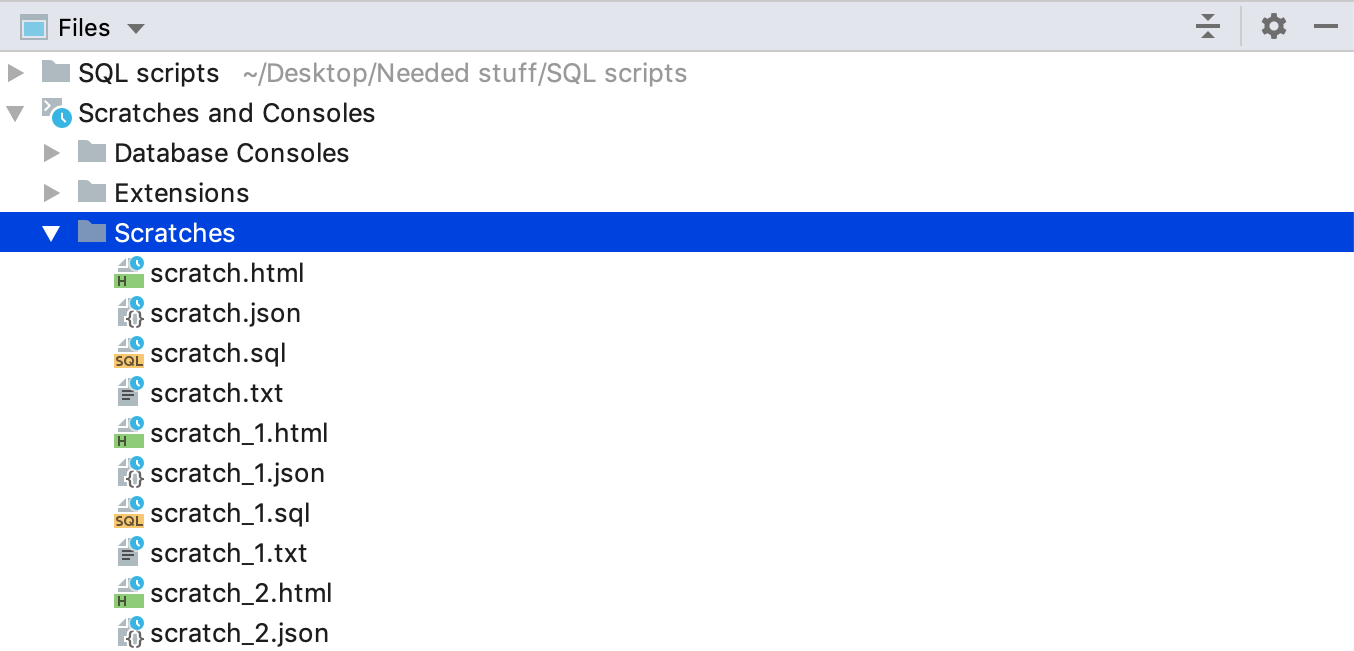Expand the Extensions folder

tap(52, 193)
